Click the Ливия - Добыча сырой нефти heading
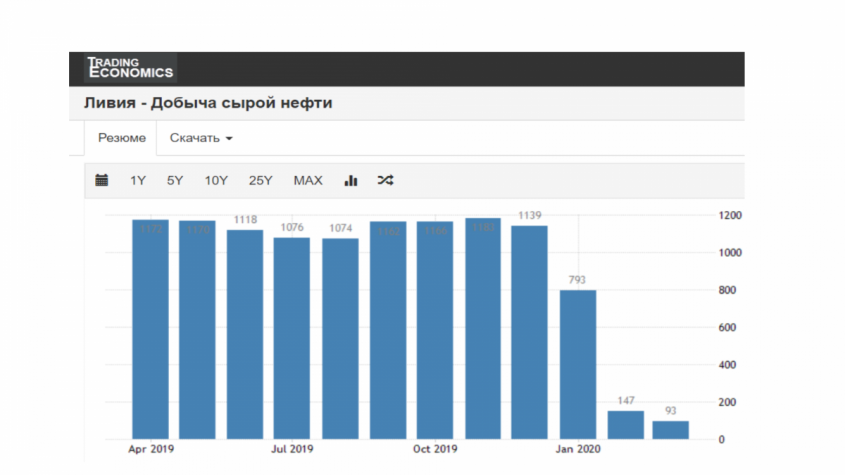This screenshot has height=475, width=845. [x=209, y=103]
